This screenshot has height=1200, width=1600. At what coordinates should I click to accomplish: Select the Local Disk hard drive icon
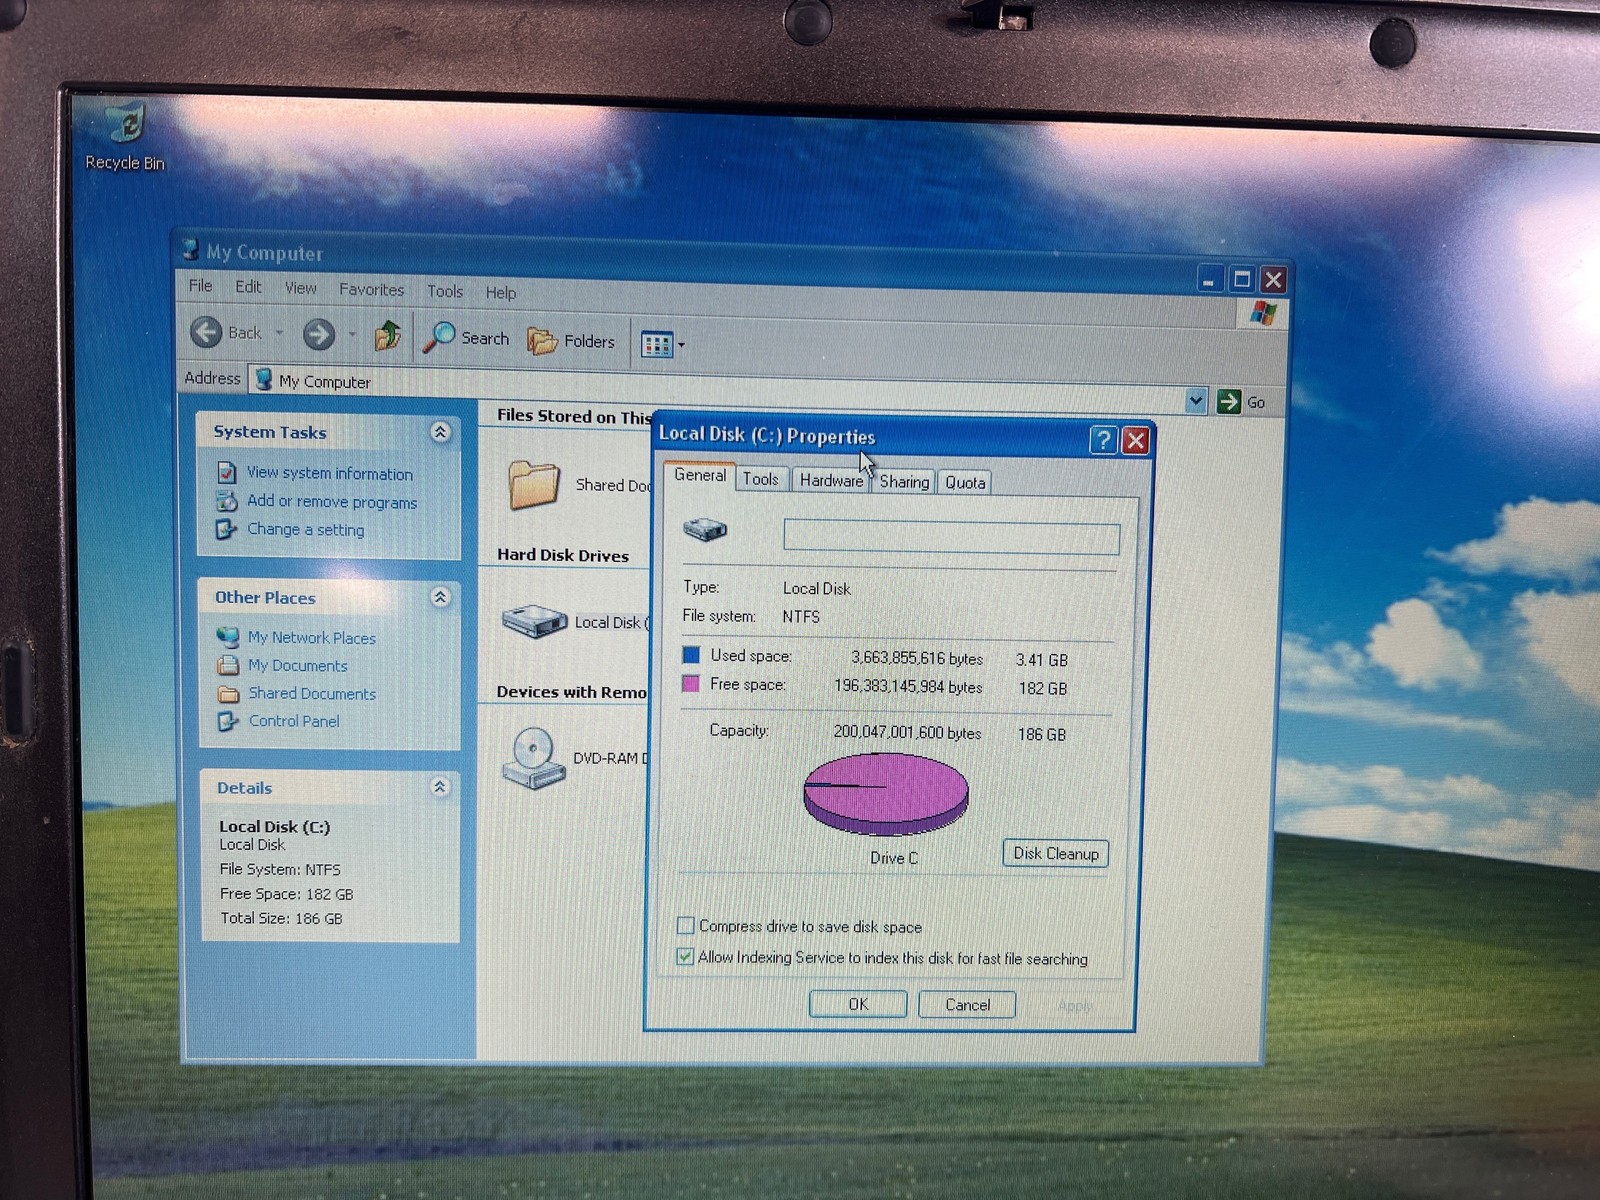[534, 621]
